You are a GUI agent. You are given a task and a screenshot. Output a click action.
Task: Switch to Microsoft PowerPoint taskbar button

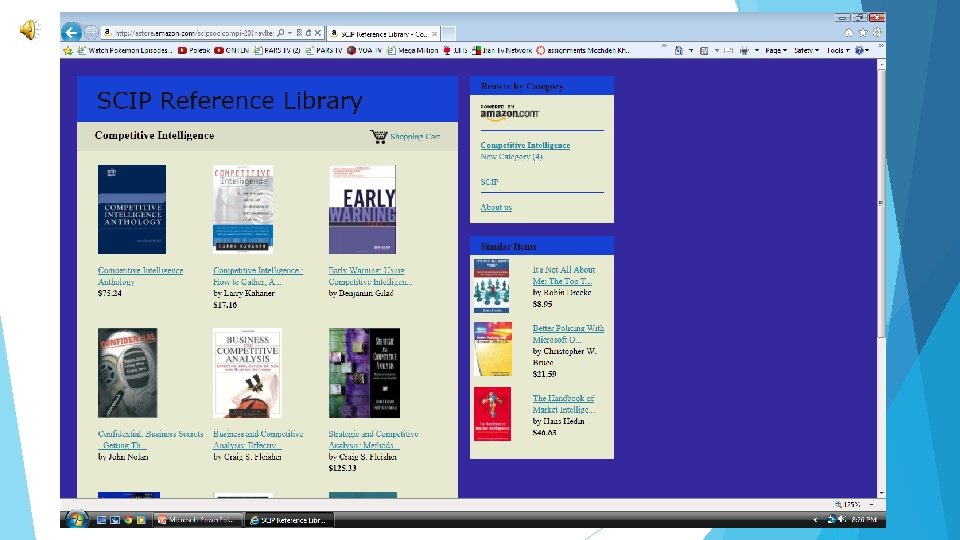pos(197,520)
